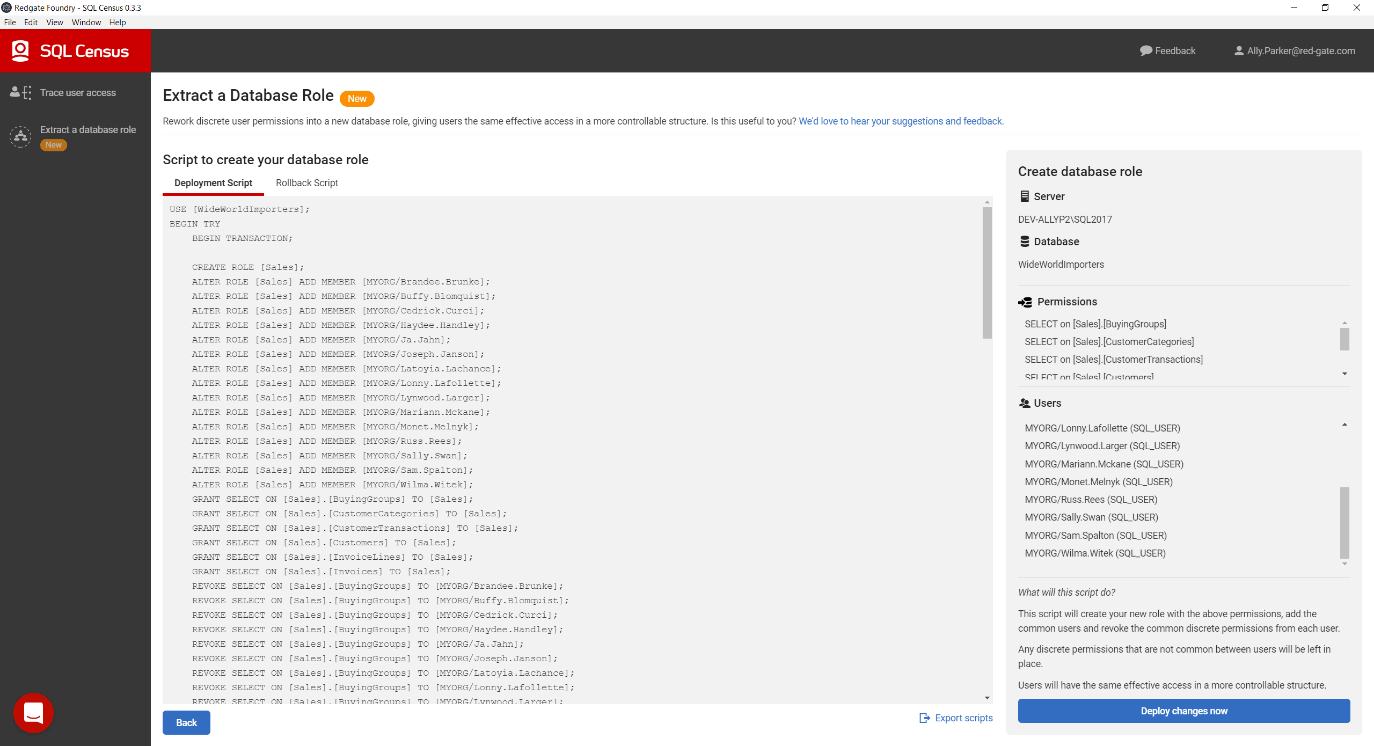Image resolution: width=1374 pixels, height=746 pixels.
Task: Open the Trace user access icon
Action: coord(20,92)
